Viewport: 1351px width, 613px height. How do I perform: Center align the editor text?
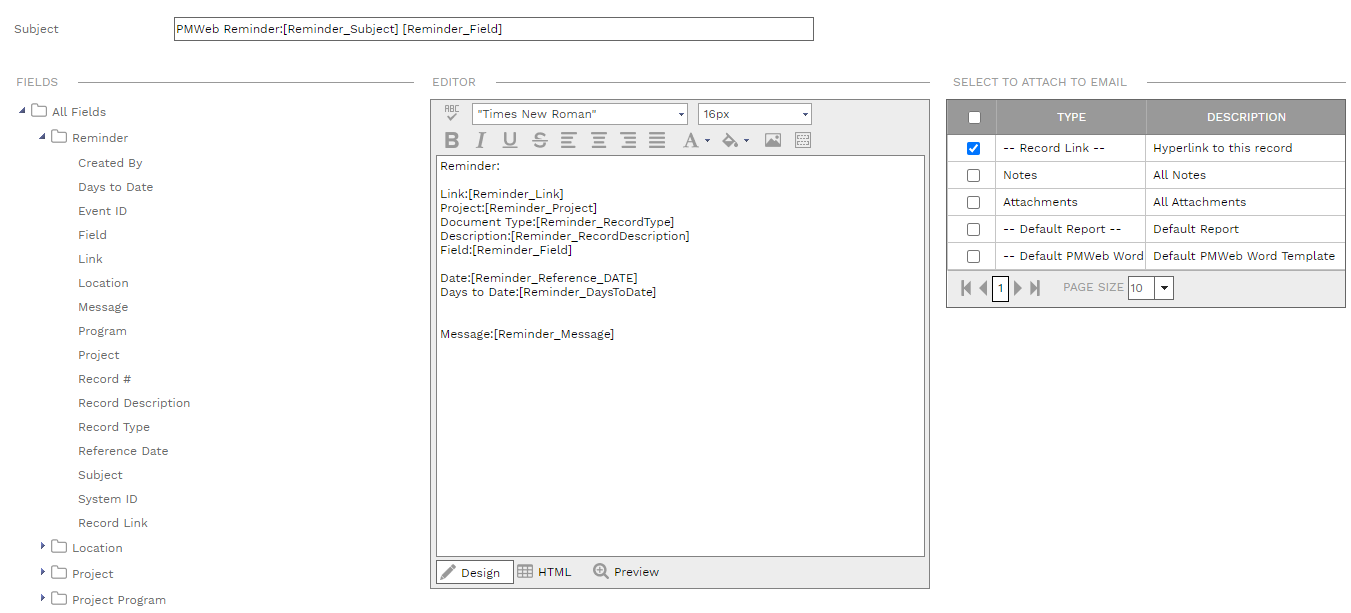[x=598, y=141]
